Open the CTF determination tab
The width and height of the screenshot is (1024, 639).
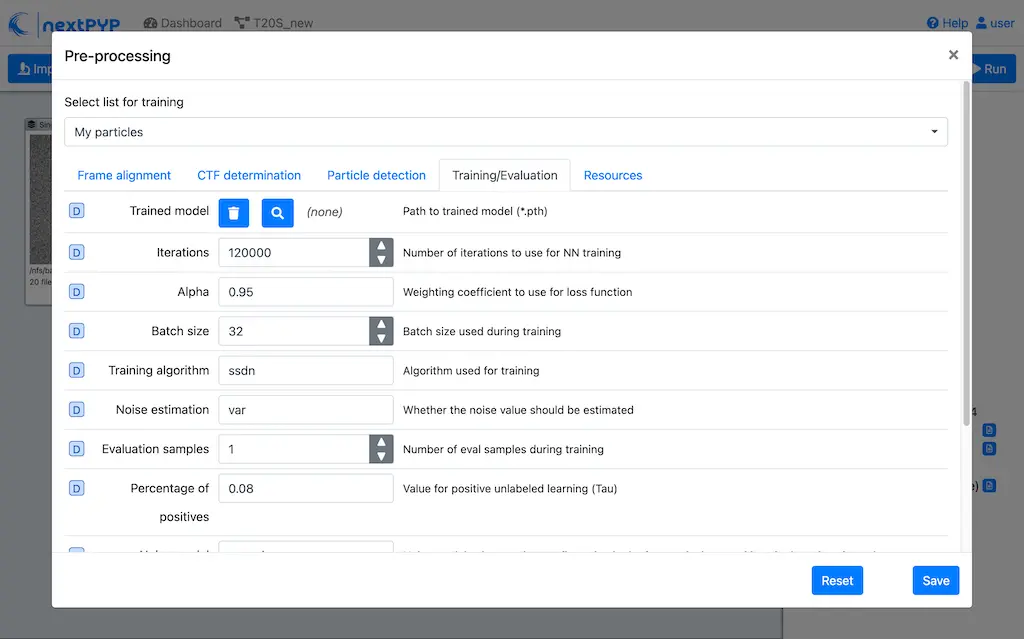tap(249, 175)
